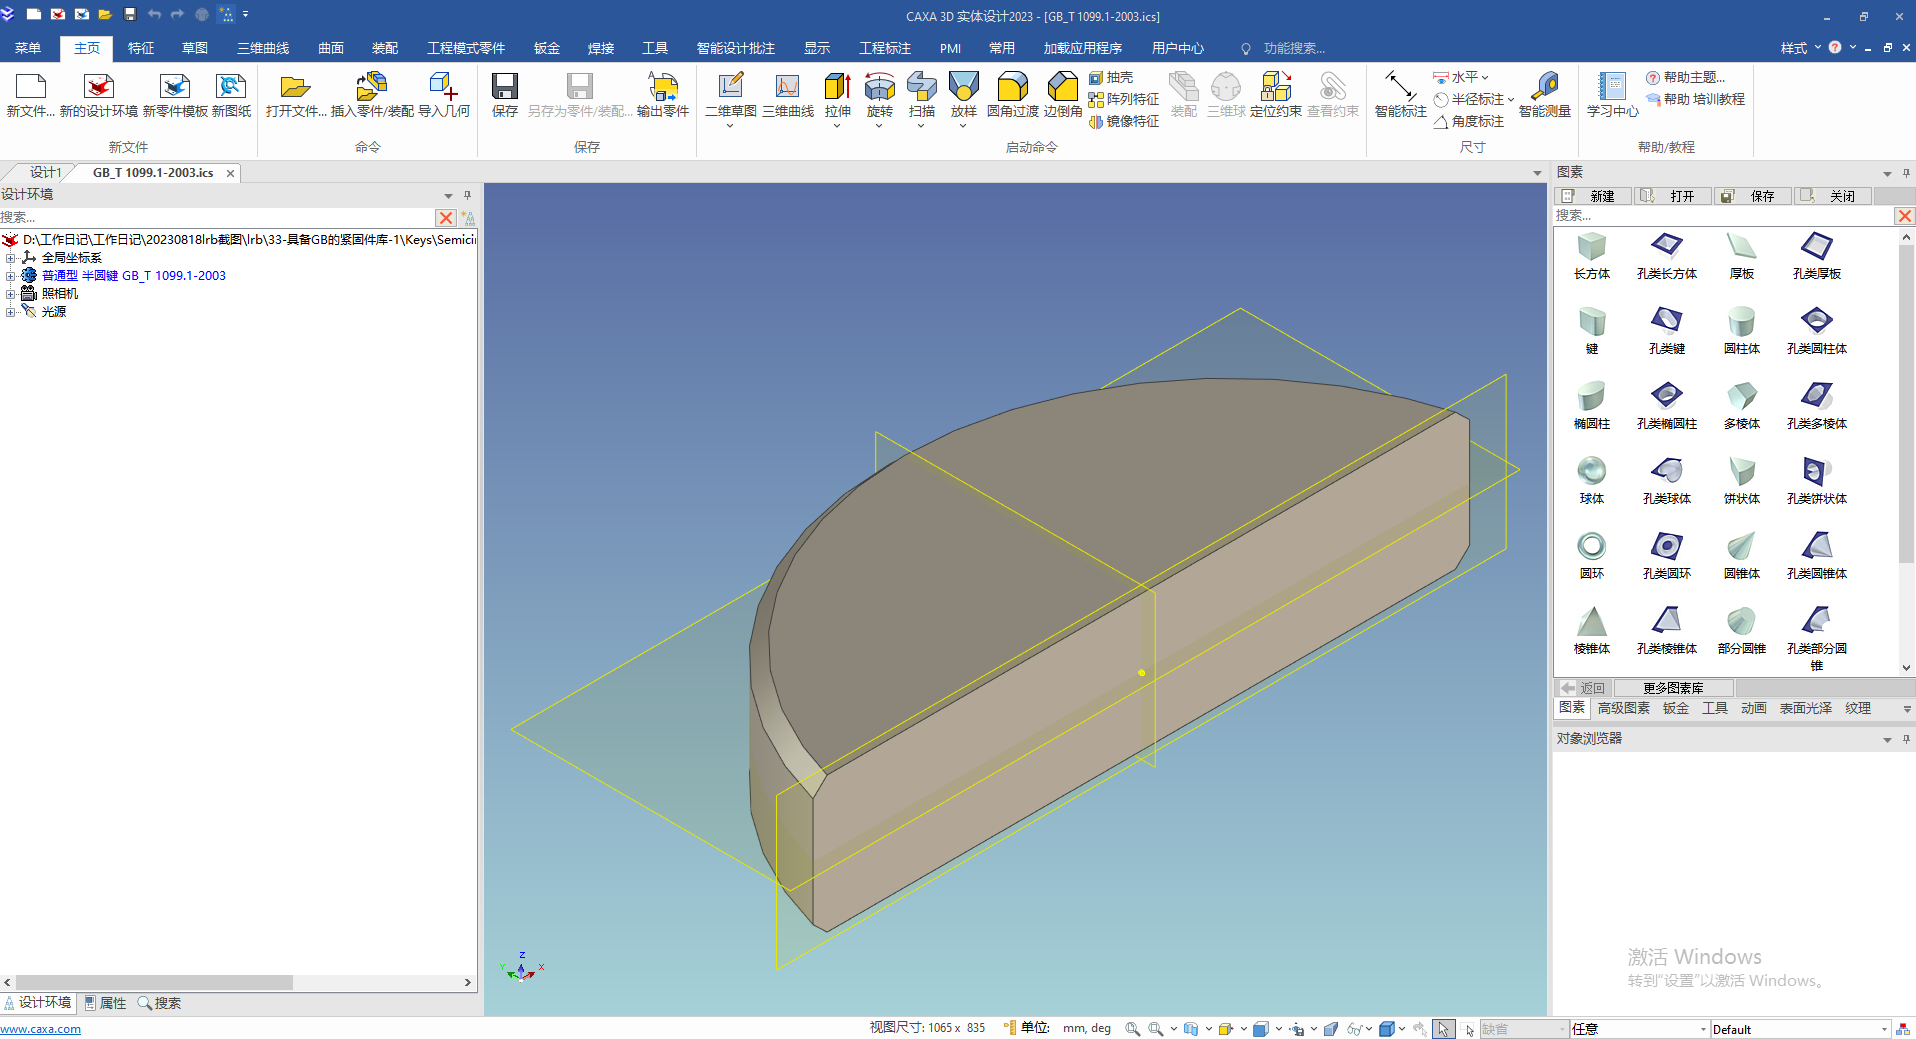The height and width of the screenshot is (1039, 1916).
Task: Pick the 球体 sphere shape from catalog
Action: pos(1592,481)
